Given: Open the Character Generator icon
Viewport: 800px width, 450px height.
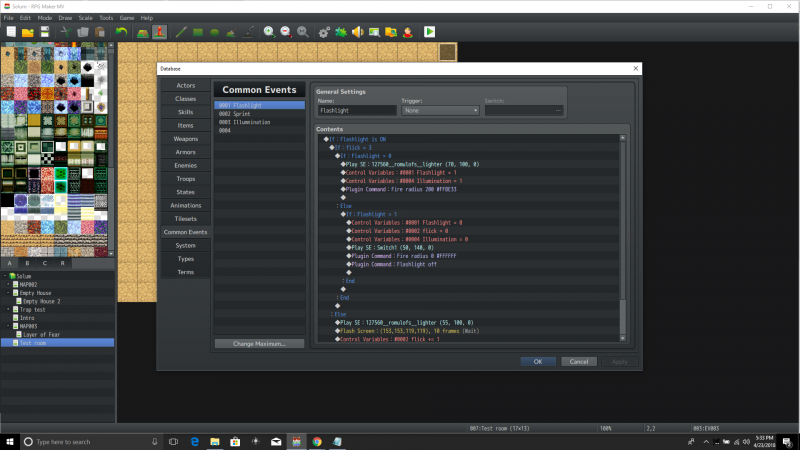Looking at the screenshot, I should point(408,32).
